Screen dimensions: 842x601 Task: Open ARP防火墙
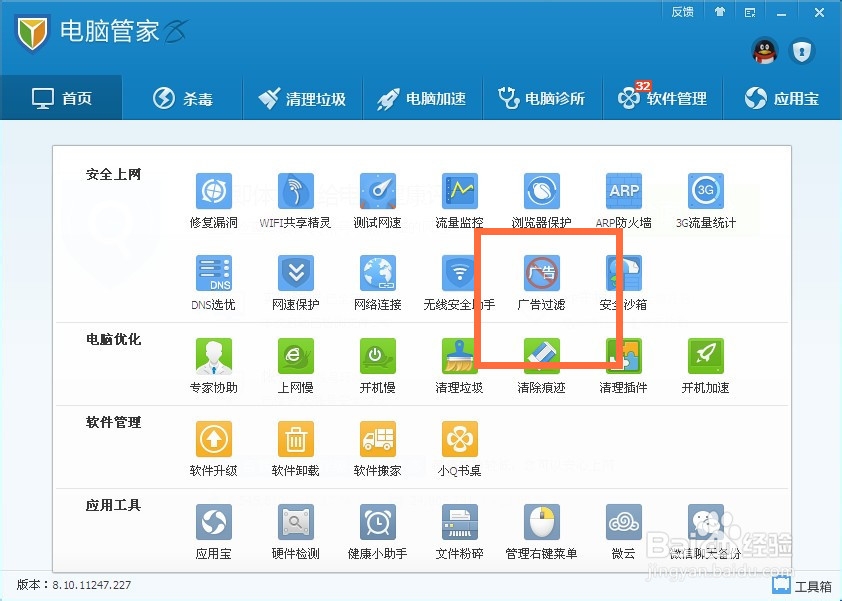coord(623,201)
